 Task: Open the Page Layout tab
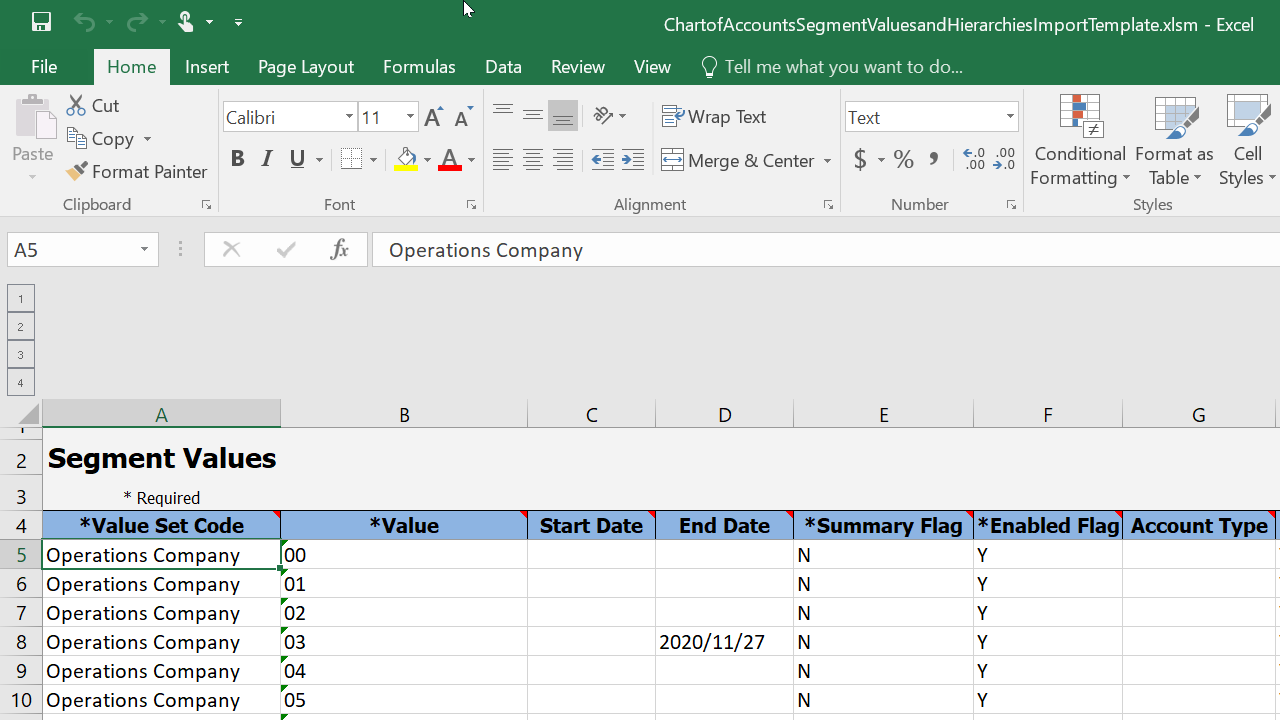click(x=306, y=67)
